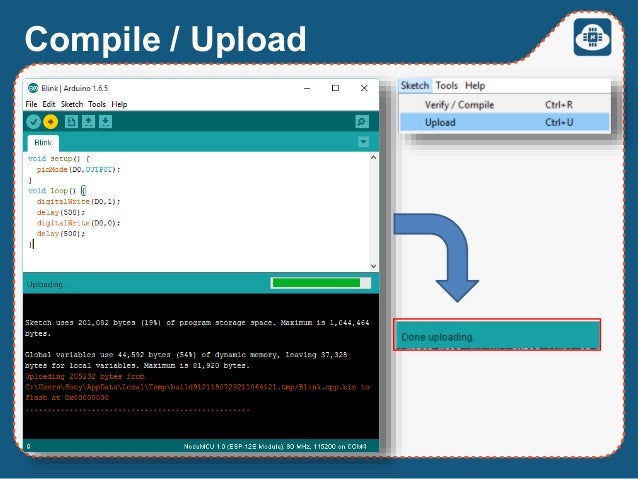Click the Verify checkmark toolbar icon
Screen dimensions: 638x479
pos(33,121)
